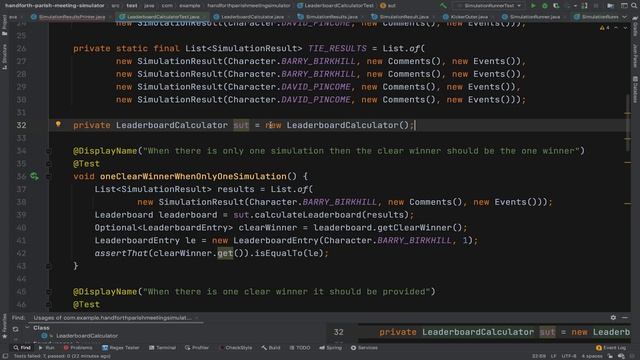Click the warnings indicator in editor corner
The image size is (640, 360).
[x=604, y=28]
